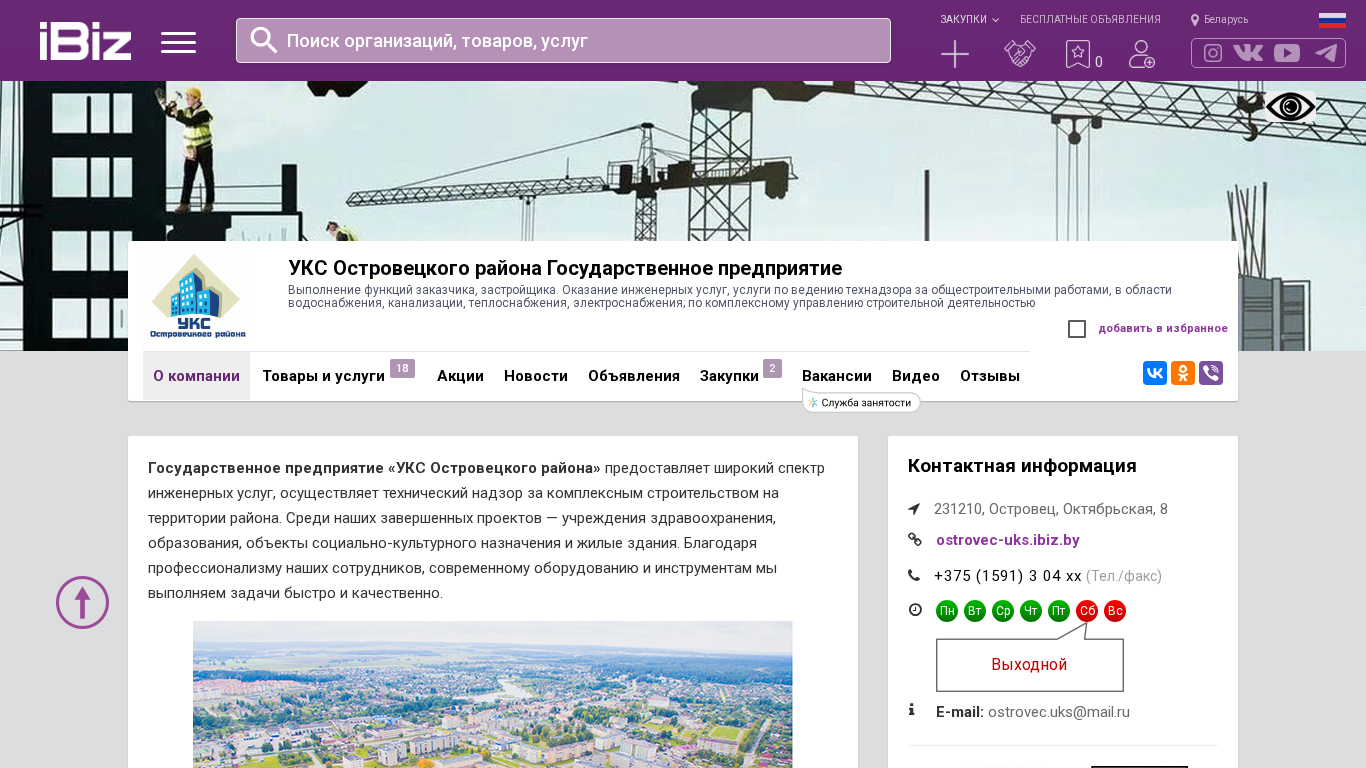Switch to 'Товары и услуги' tab

(324, 376)
